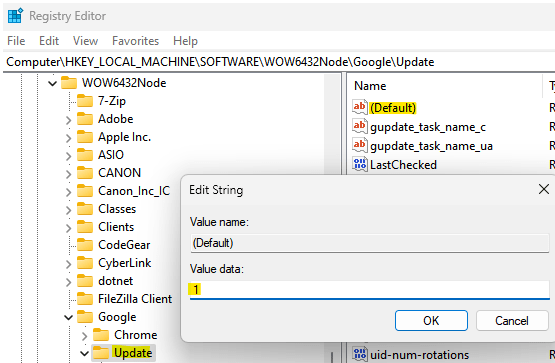This screenshot has height=363, width=555.
Task: Select the Canon_Inc_IC folder icon
Action: 85,191
